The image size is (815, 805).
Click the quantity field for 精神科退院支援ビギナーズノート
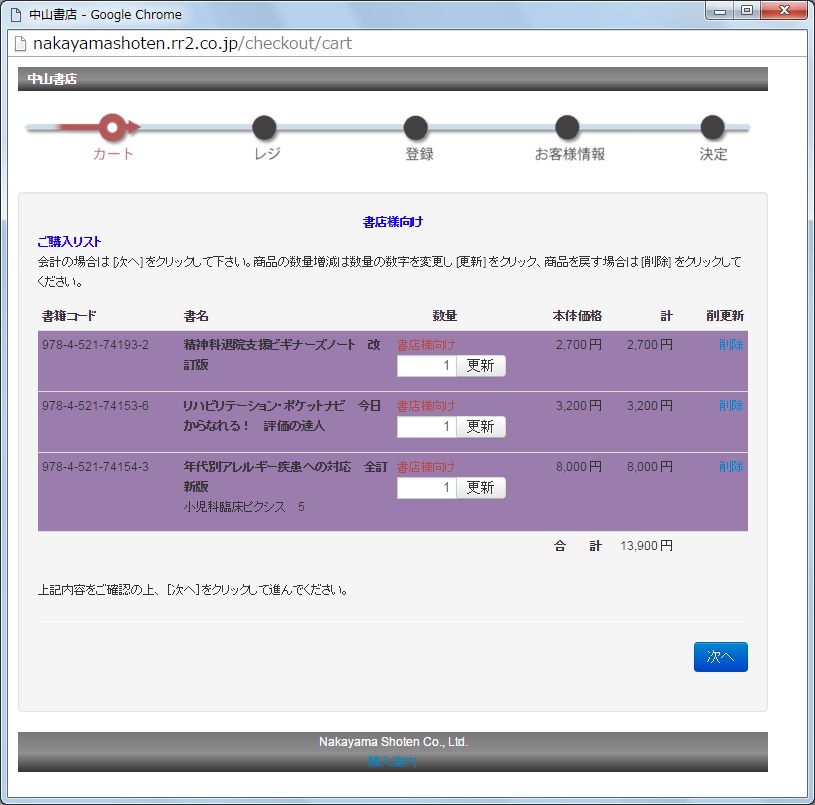pos(424,366)
